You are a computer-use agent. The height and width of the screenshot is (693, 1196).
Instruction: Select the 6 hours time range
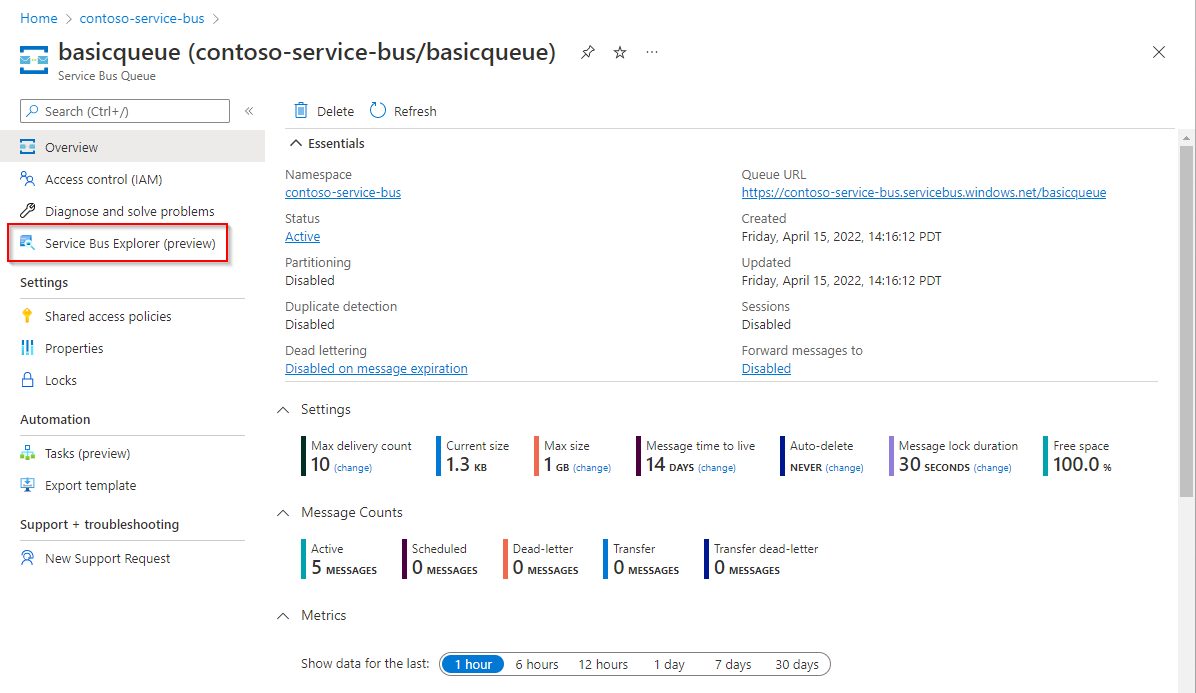click(536, 665)
